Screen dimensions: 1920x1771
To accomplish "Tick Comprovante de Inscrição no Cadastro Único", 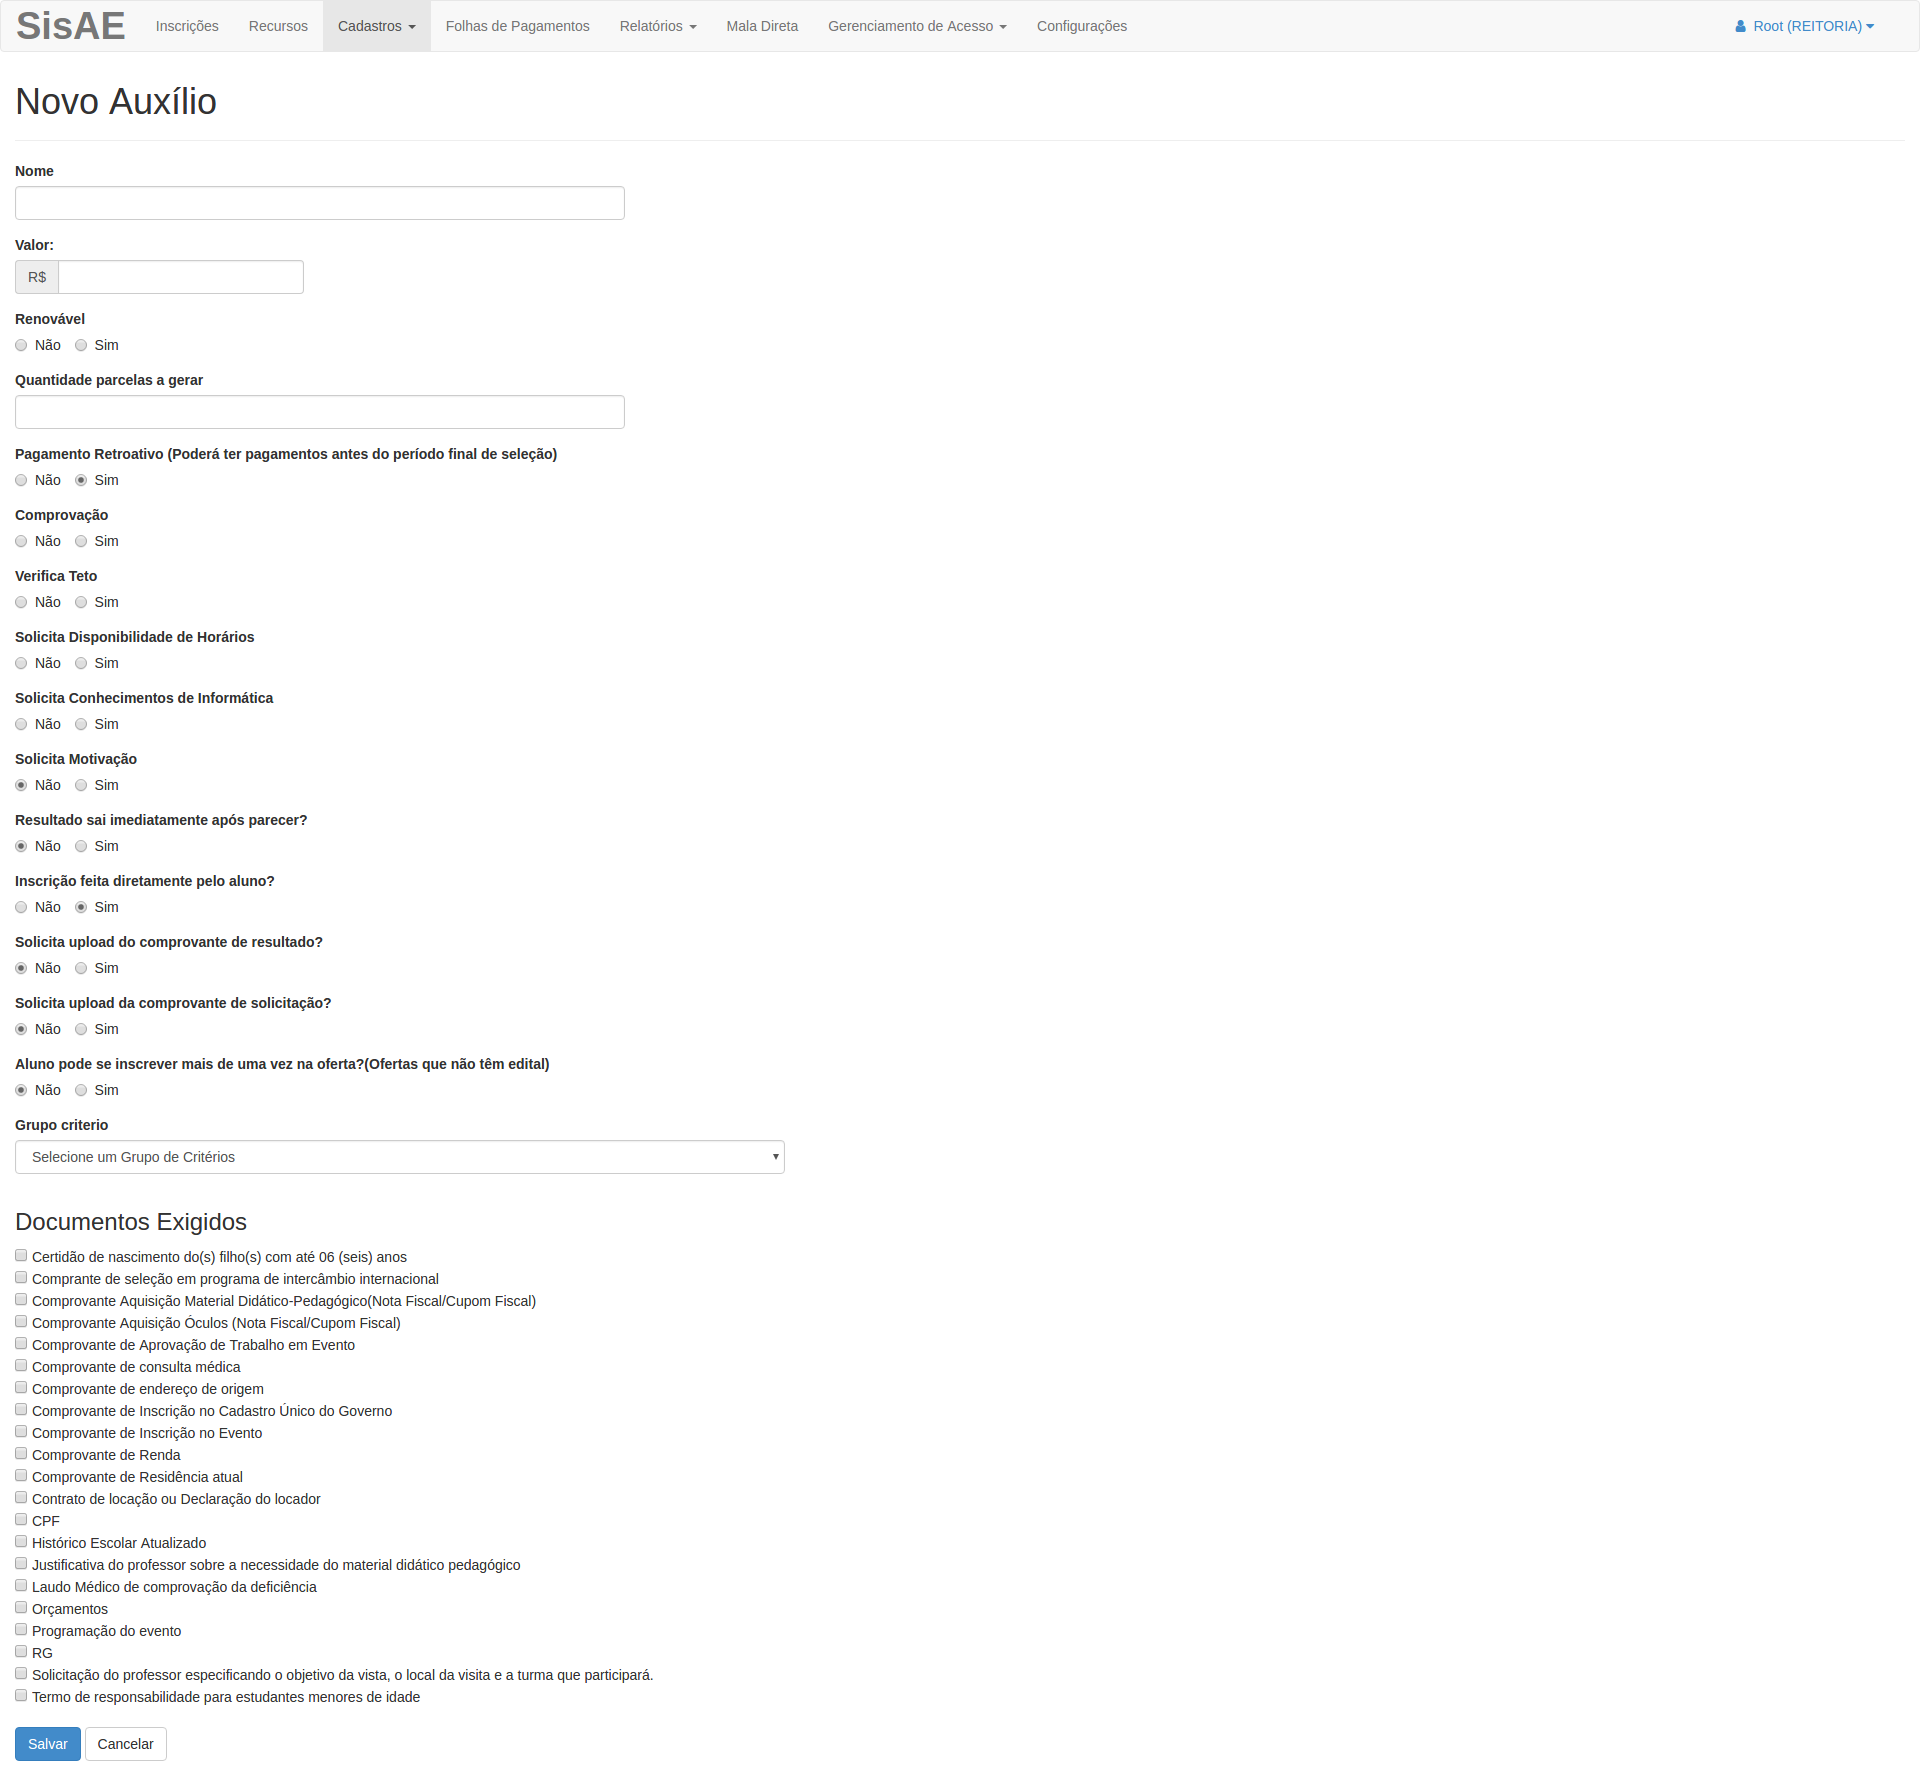I will pos(21,1409).
